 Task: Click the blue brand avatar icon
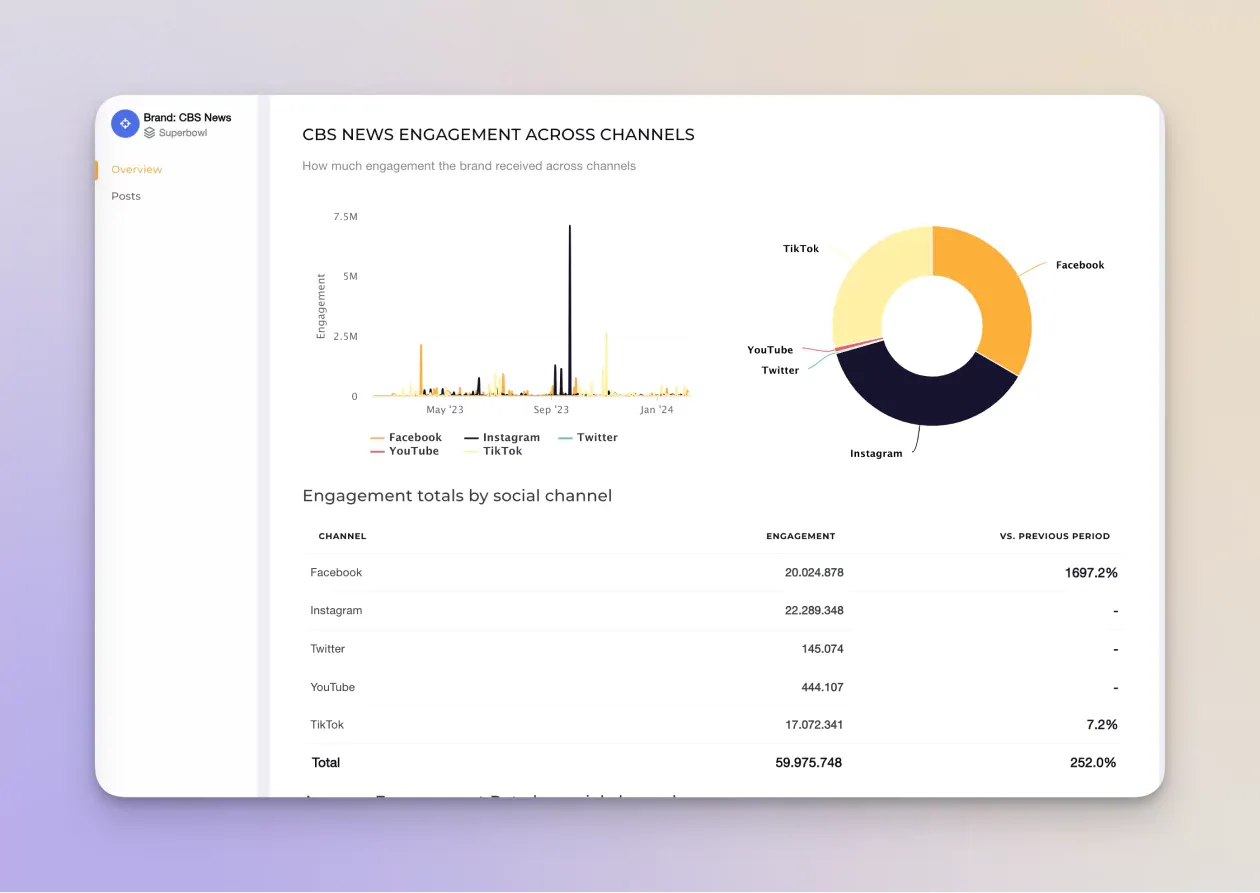tap(125, 123)
